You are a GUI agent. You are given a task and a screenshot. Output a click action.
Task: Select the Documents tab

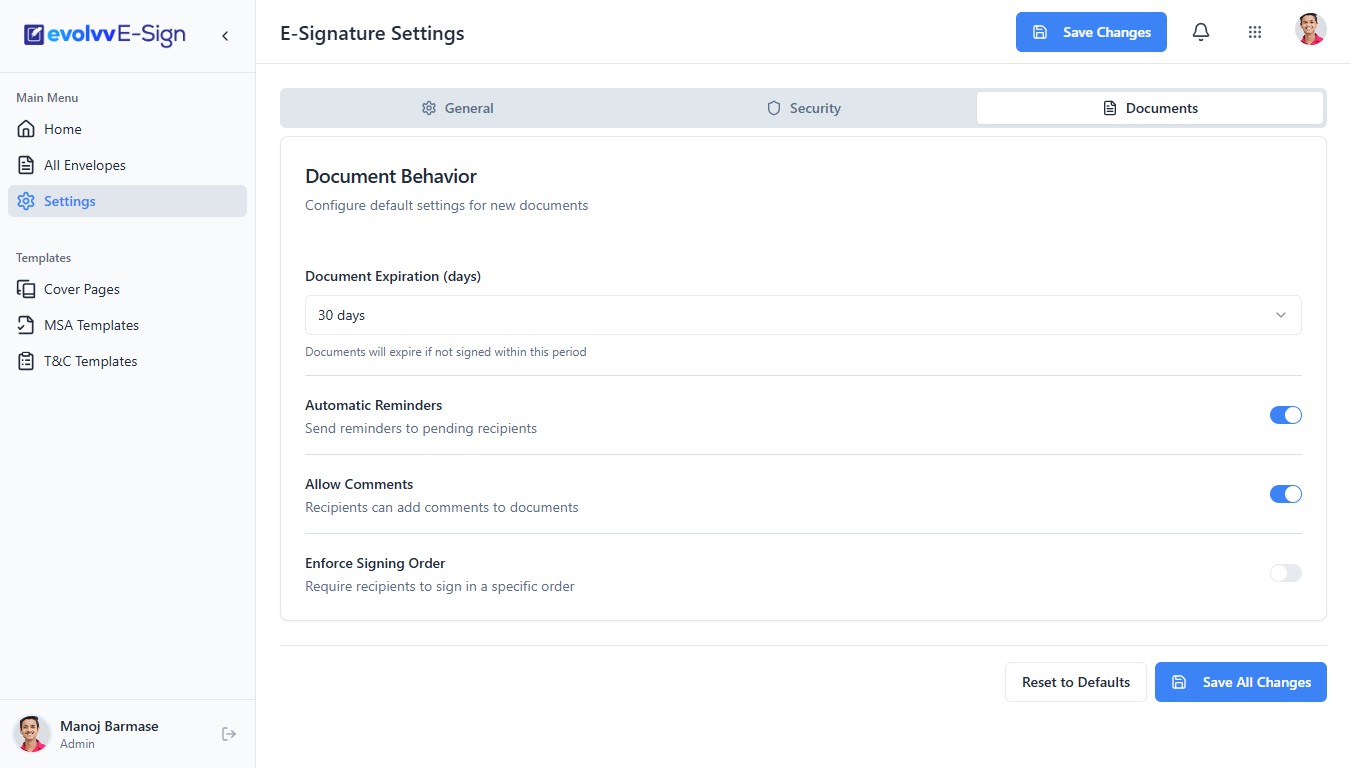coord(1150,108)
